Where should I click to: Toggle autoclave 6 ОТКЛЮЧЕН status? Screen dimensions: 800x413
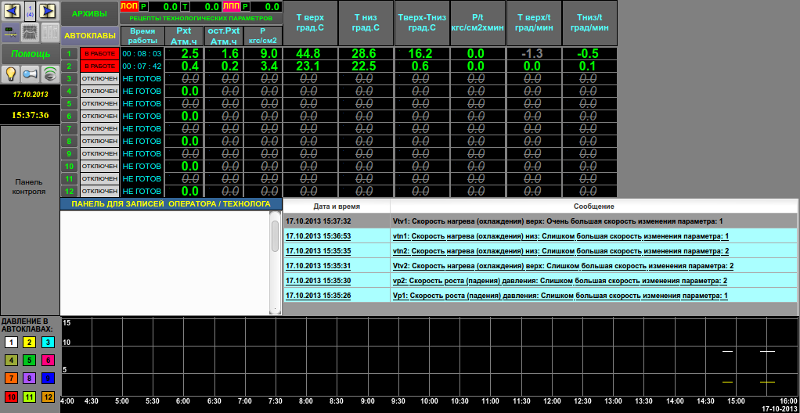99,116
